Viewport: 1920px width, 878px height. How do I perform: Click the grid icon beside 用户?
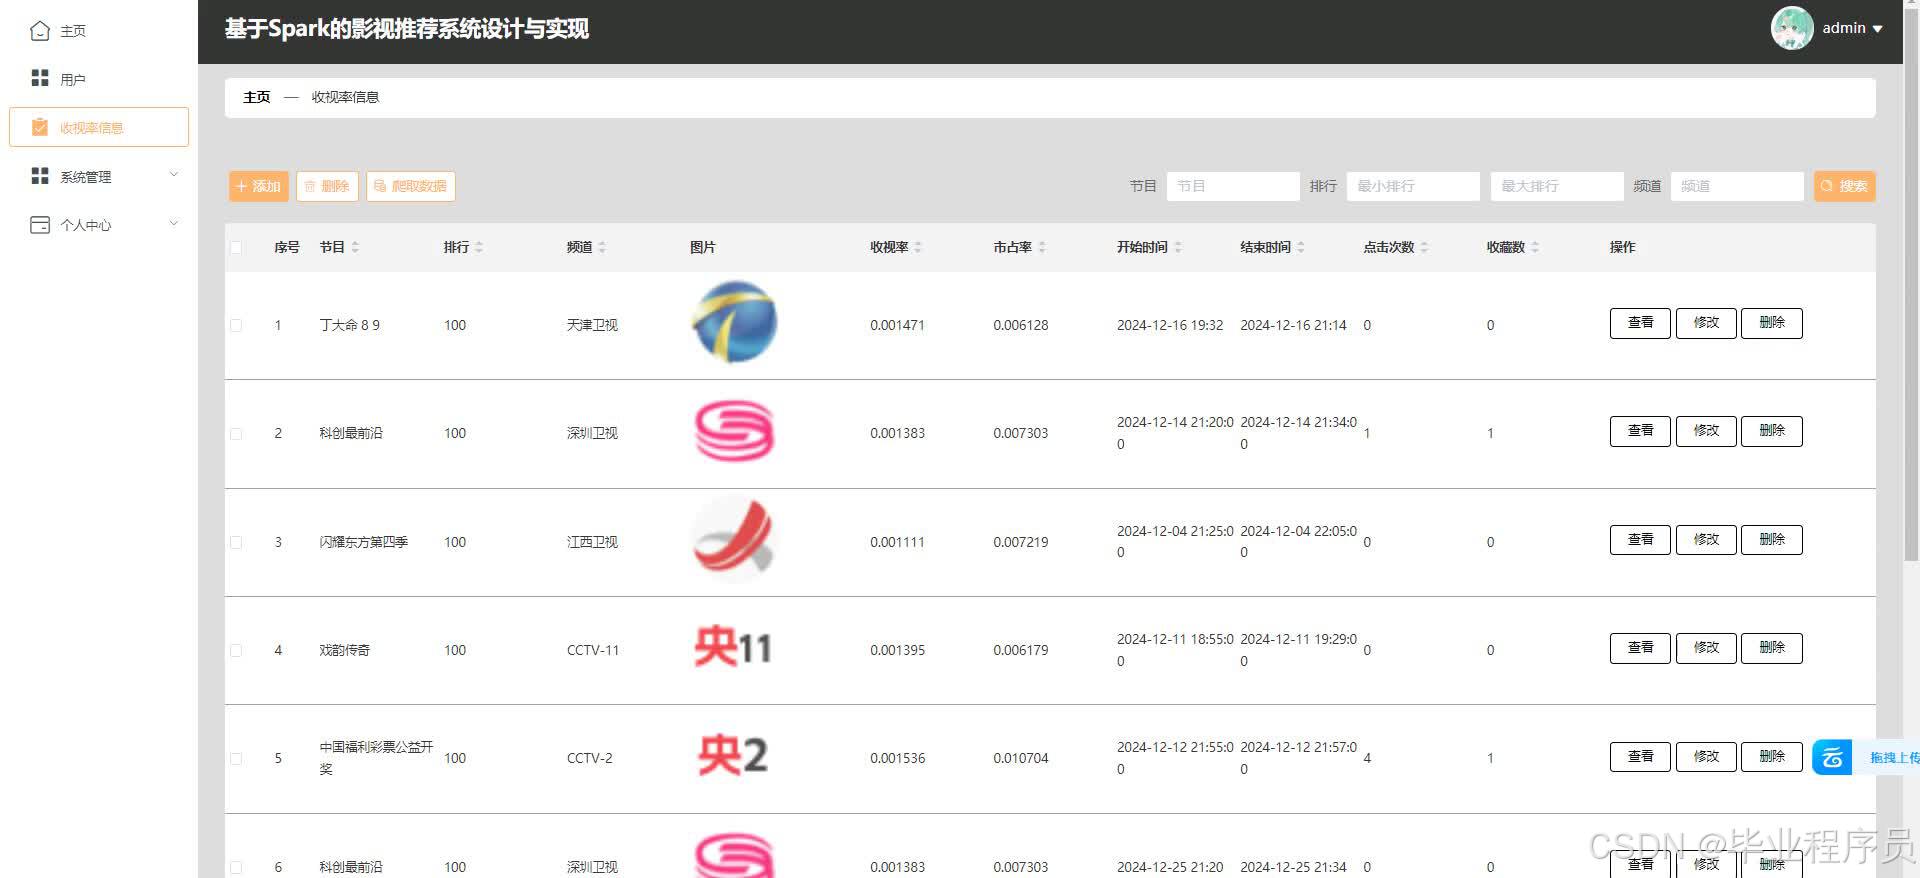click(40, 78)
